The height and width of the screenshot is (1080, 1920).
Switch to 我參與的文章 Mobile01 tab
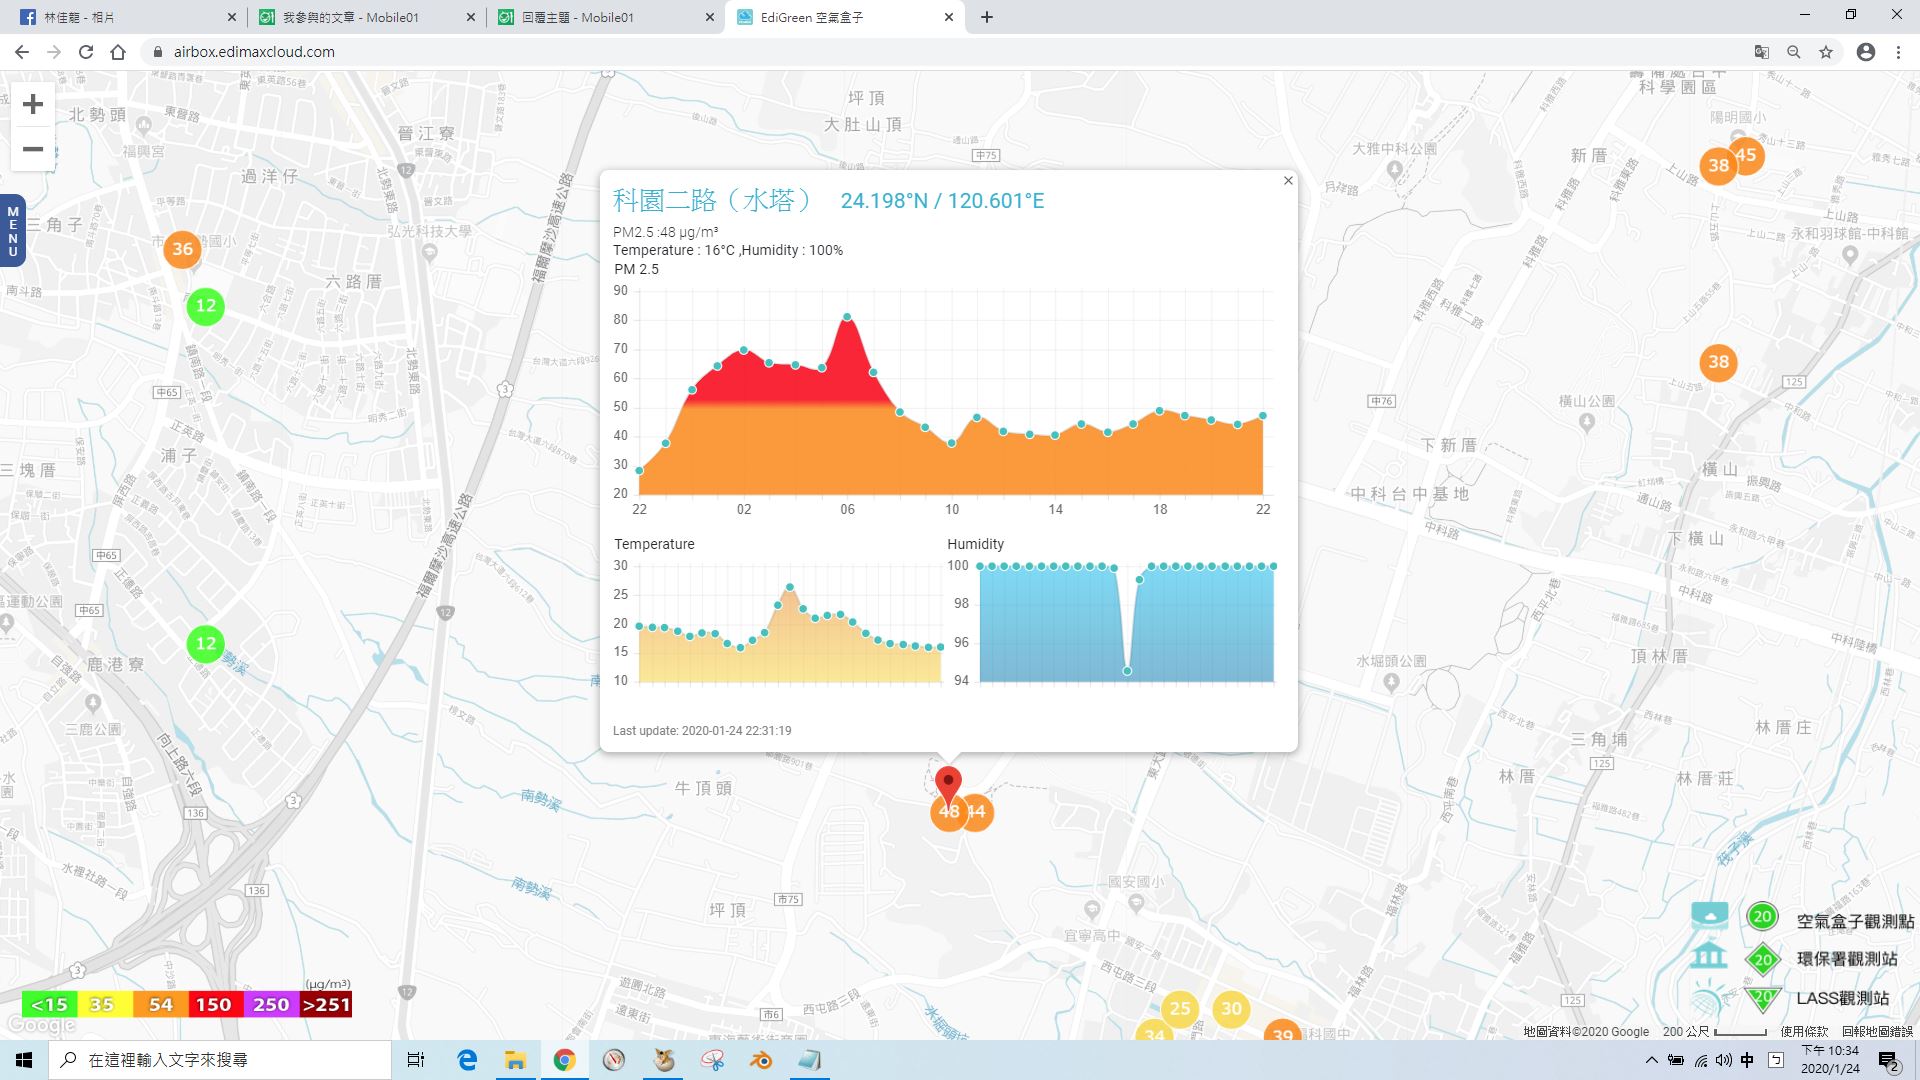coord(365,17)
